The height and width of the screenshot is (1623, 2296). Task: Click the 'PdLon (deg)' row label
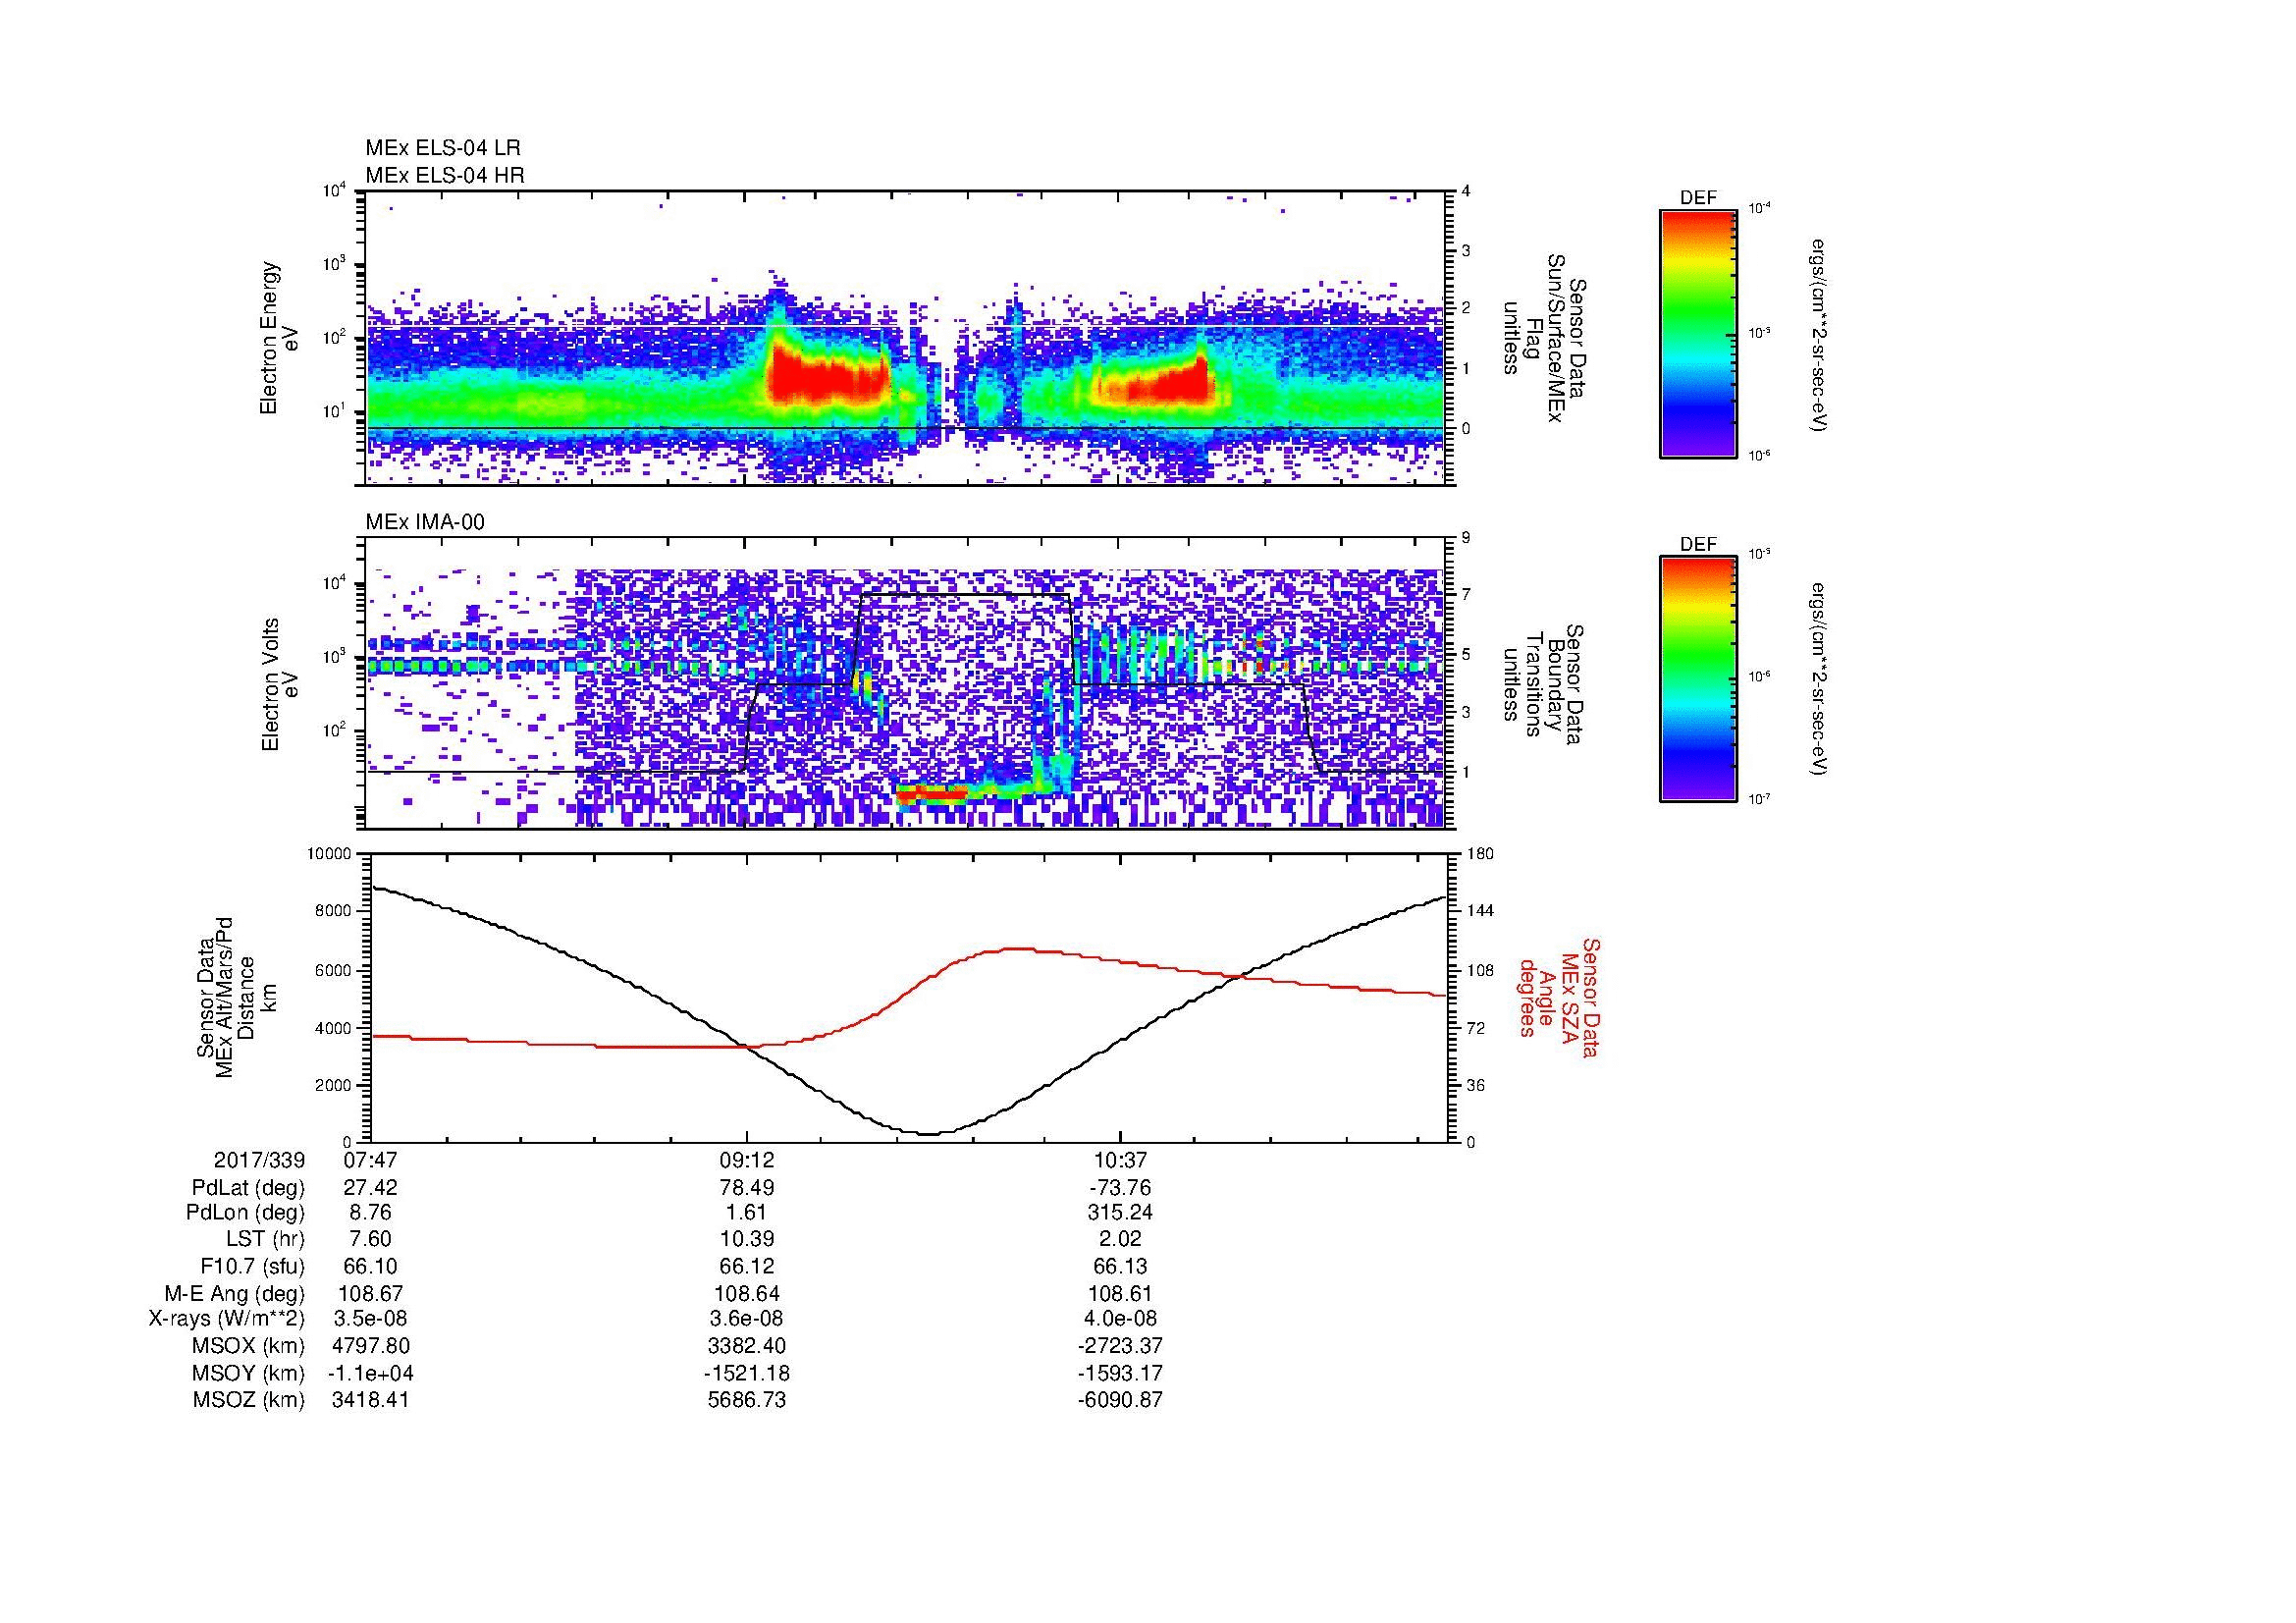coord(245,1213)
